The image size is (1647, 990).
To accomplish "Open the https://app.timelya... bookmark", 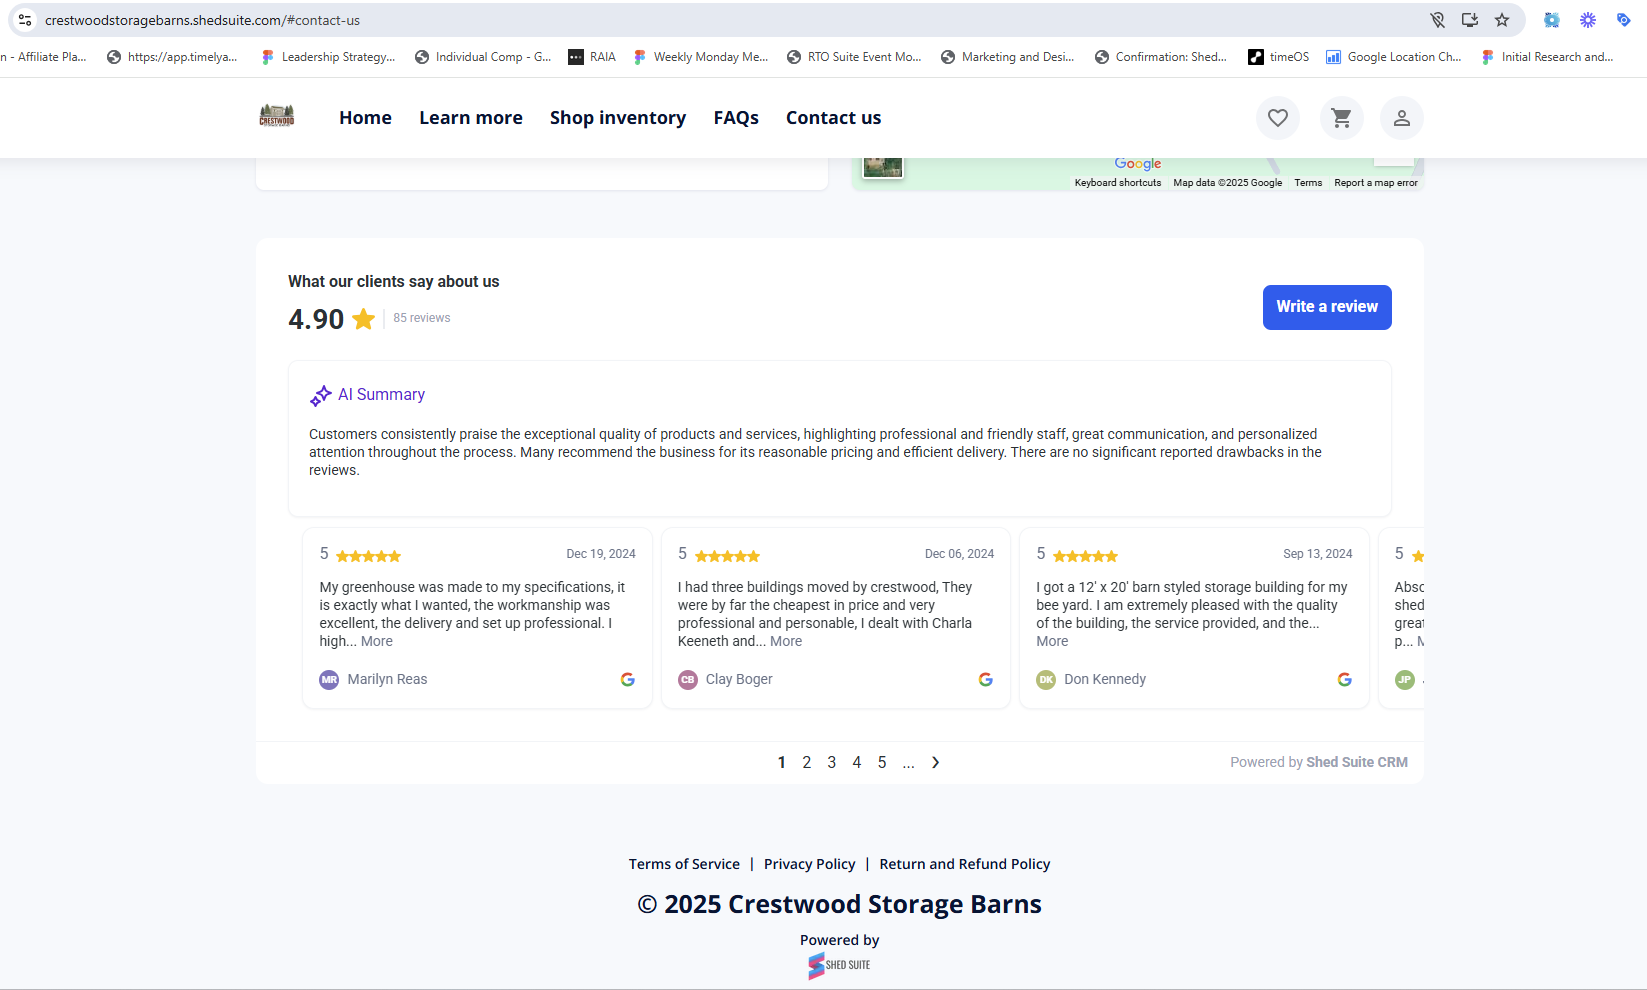I will coord(173,57).
